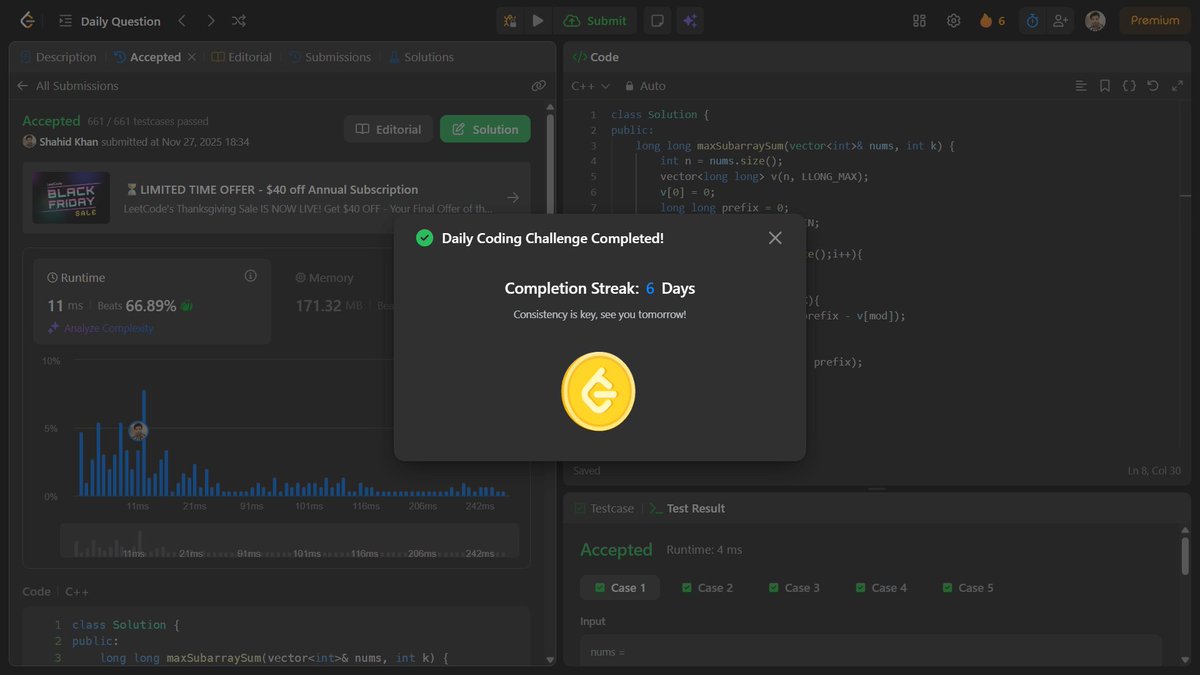Click the AI sparkle icon
Image resolution: width=1200 pixels, height=675 pixels.
pyautogui.click(x=688, y=20)
